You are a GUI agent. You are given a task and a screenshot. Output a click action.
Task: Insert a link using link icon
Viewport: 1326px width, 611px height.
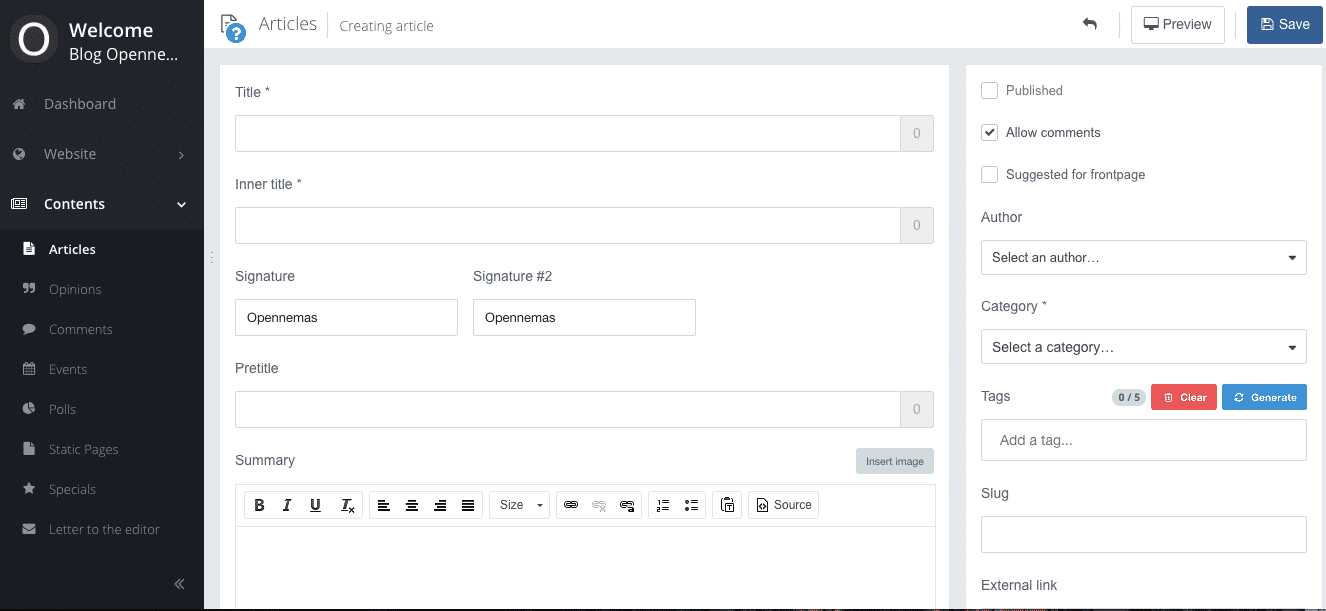[571, 505]
